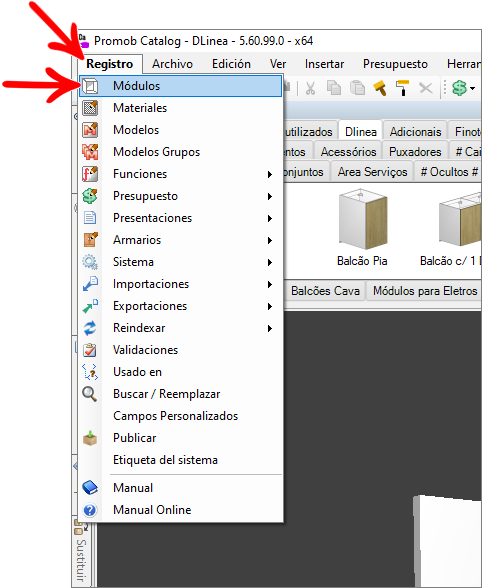Click the Usado en icon

coord(90,372)
